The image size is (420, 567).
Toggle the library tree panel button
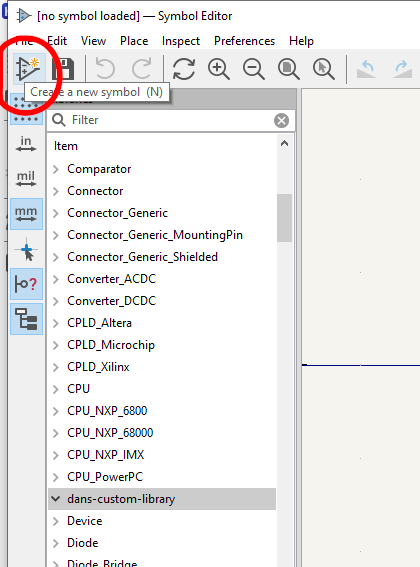(26, 319)
